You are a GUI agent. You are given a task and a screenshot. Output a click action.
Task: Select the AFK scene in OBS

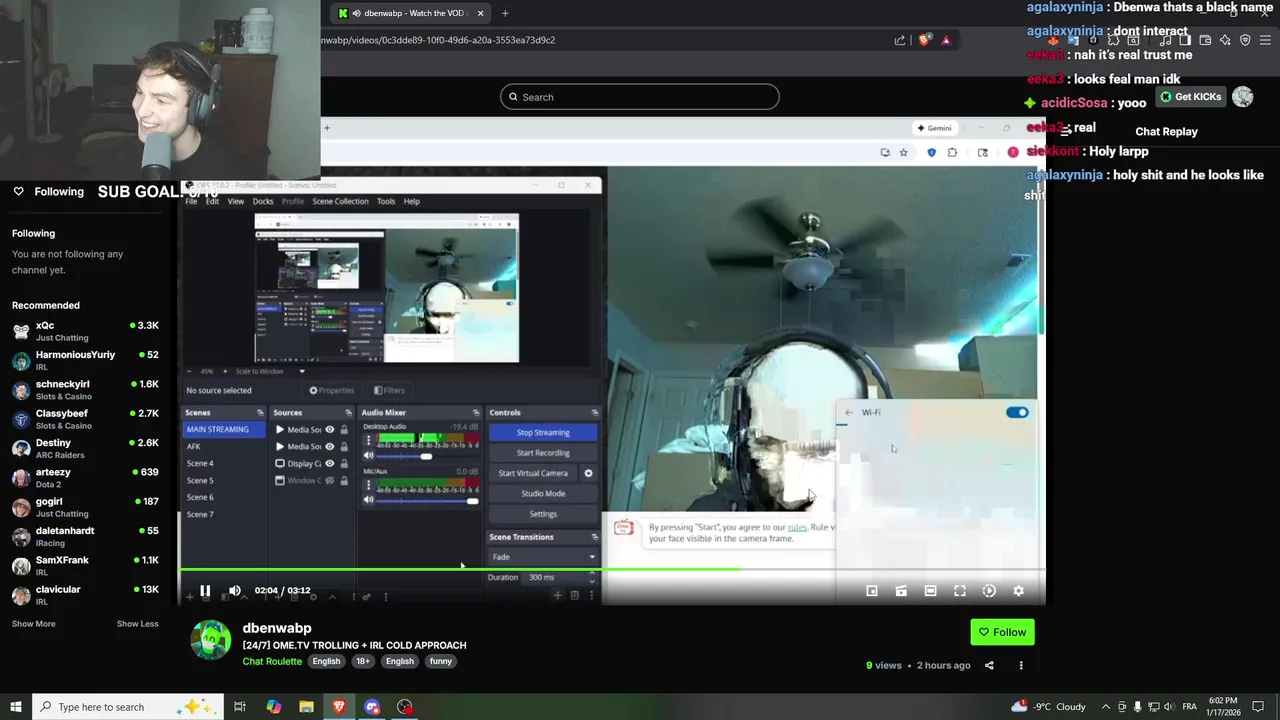pyautogui.click(x=194, y=446)
